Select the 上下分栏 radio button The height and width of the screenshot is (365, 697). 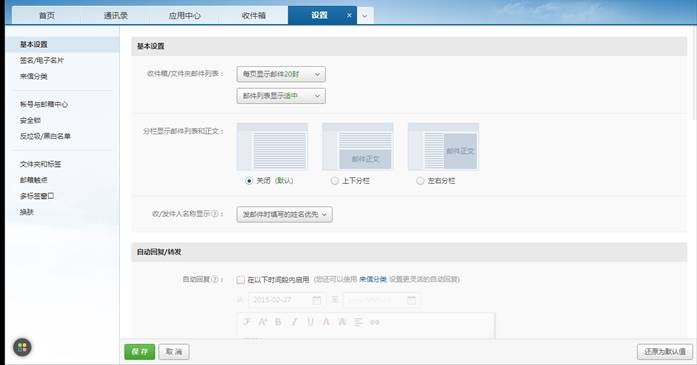tap(334, 181)
